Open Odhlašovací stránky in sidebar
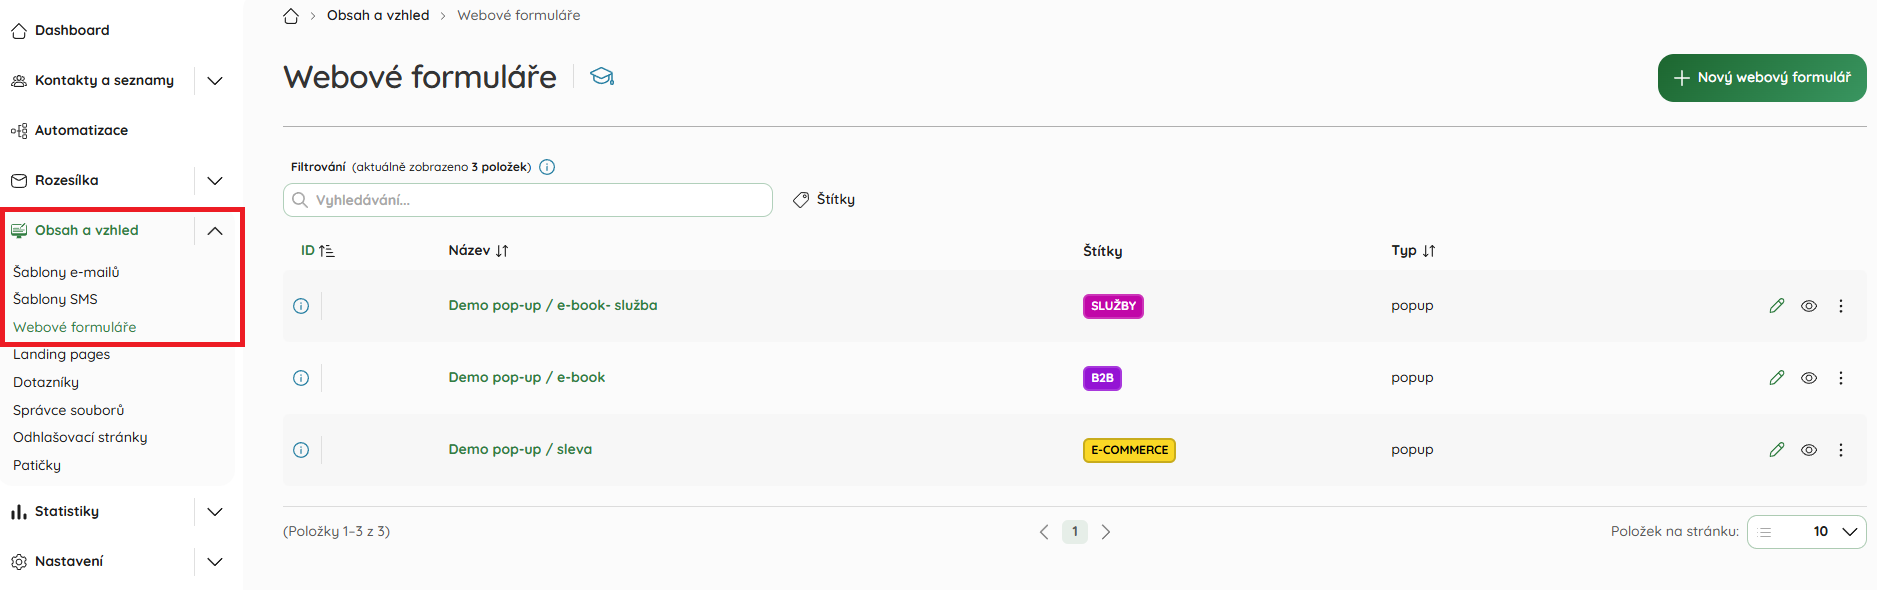This screenshot has width=1877, height=590. click(80, 437)
